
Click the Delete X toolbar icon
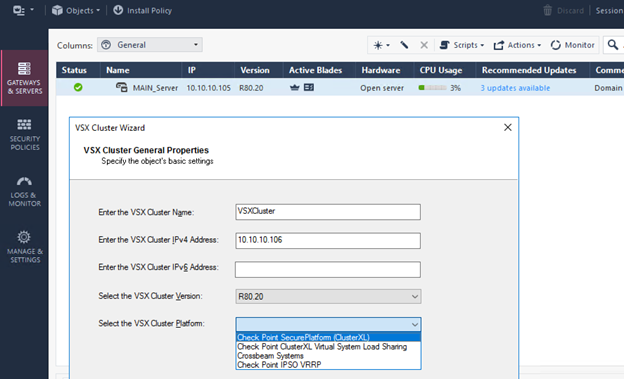(424, 45)
